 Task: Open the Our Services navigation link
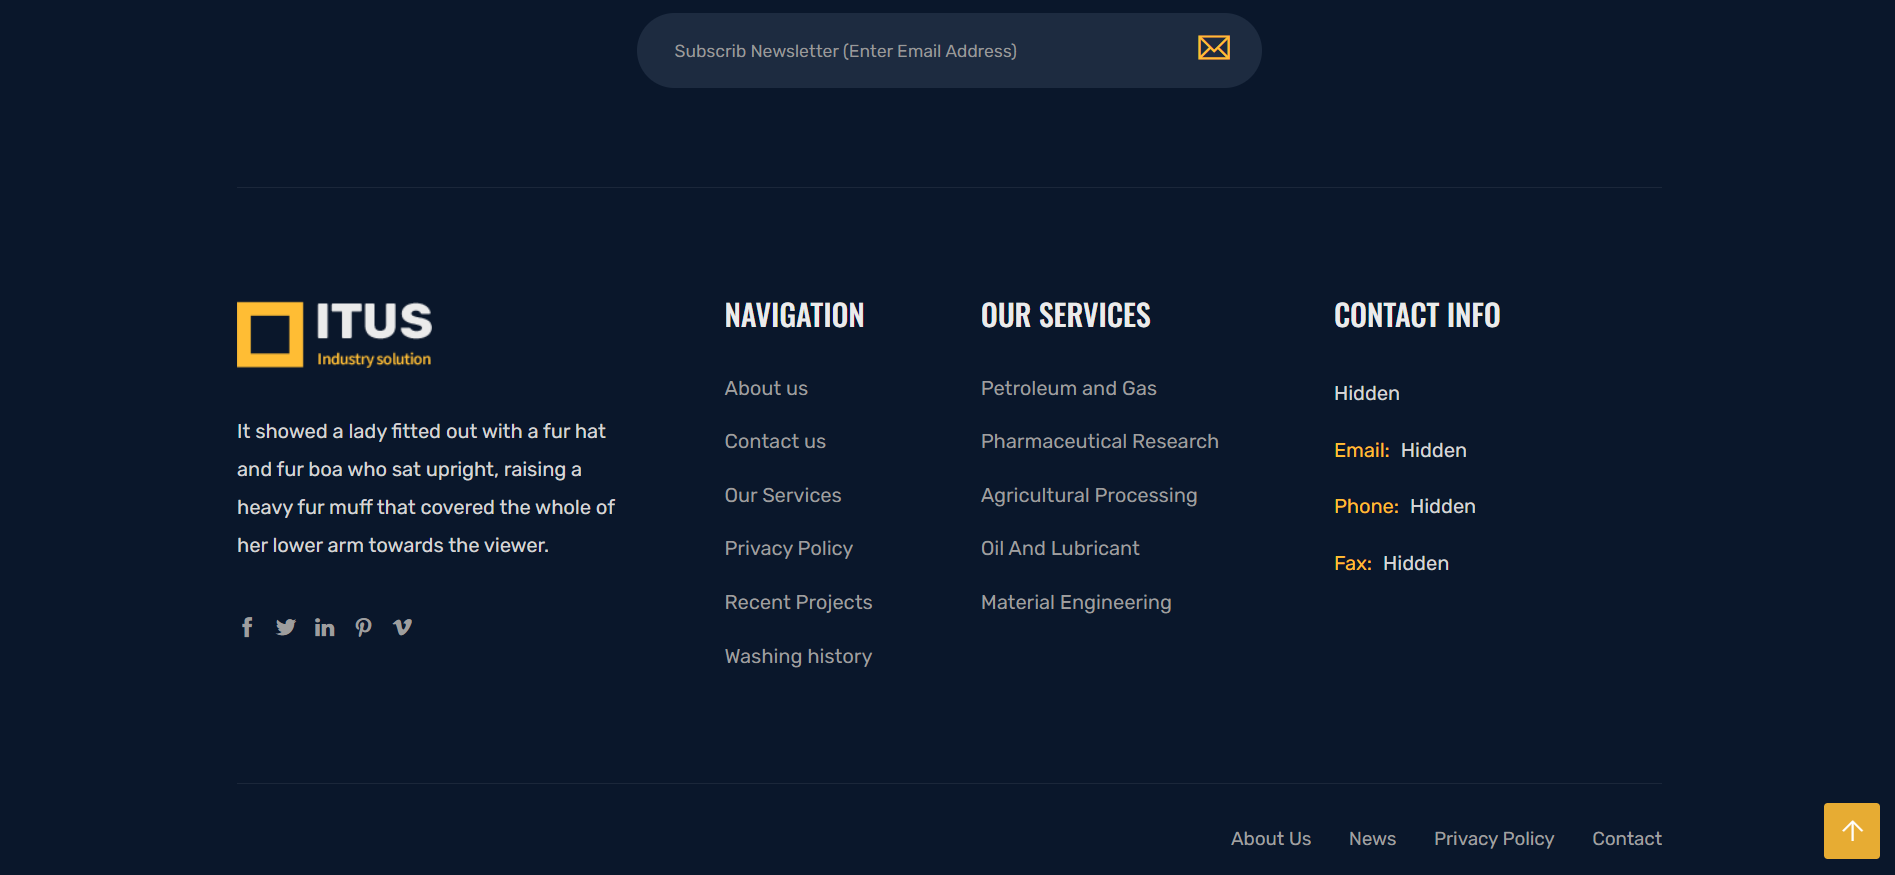click(x=783, y=496)
